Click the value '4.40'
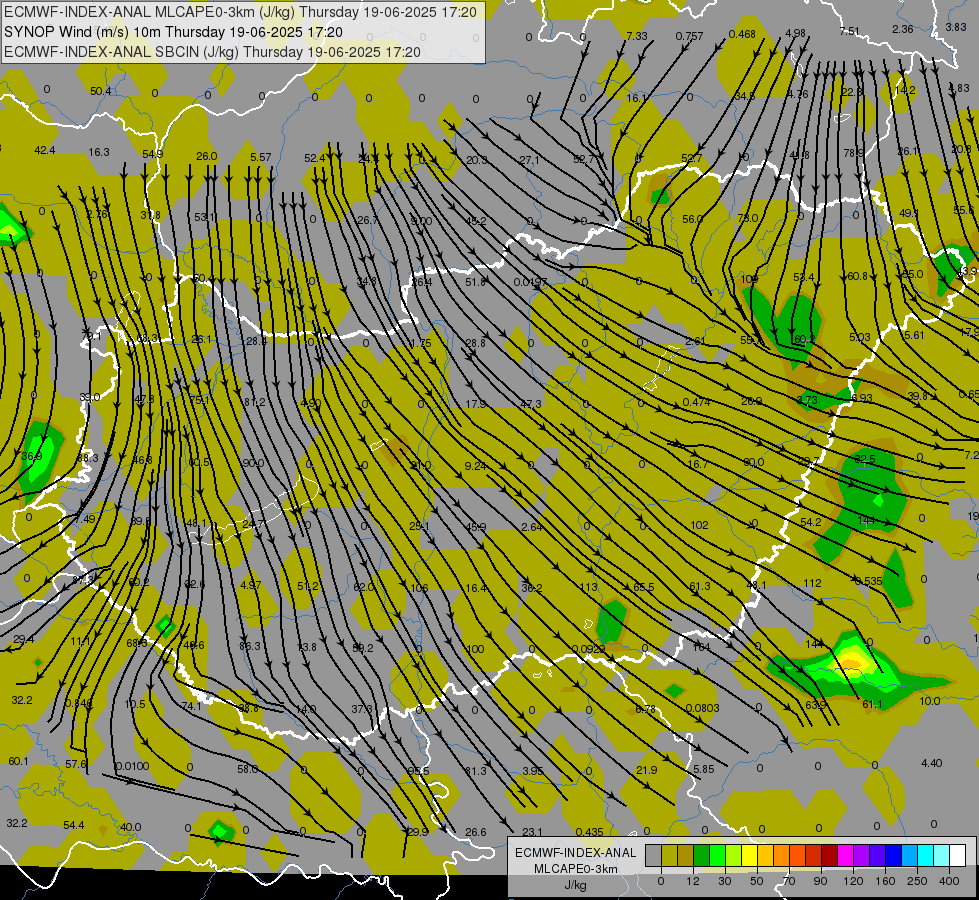The width and height of the screenshot is (979, 900). click(932, 763)
